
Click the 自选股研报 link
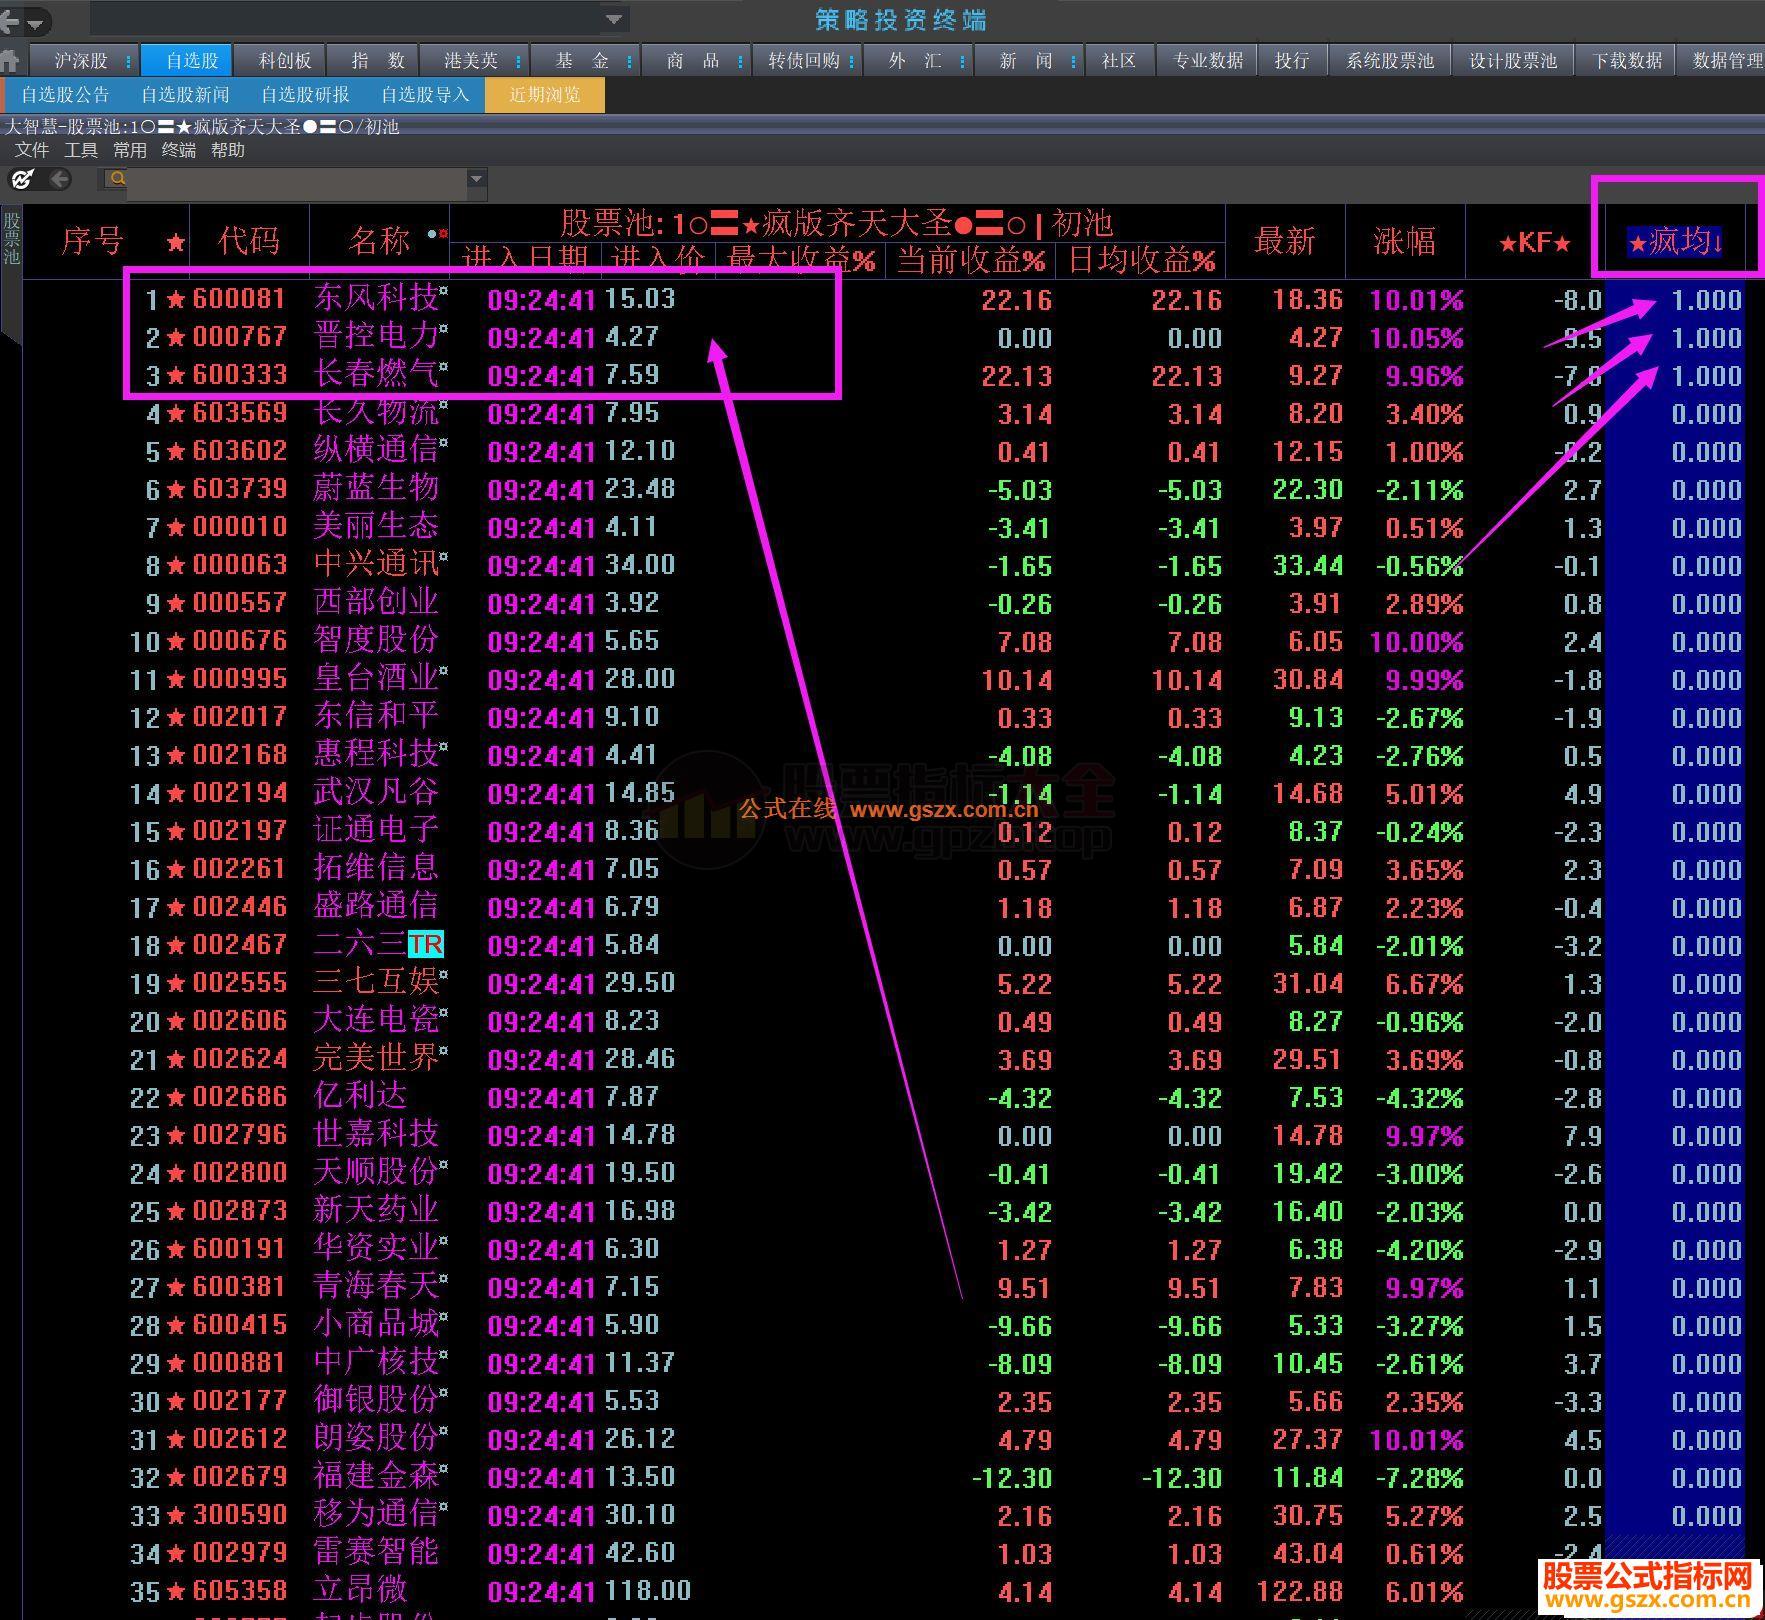pyautogui.click(x=305, y=95)
